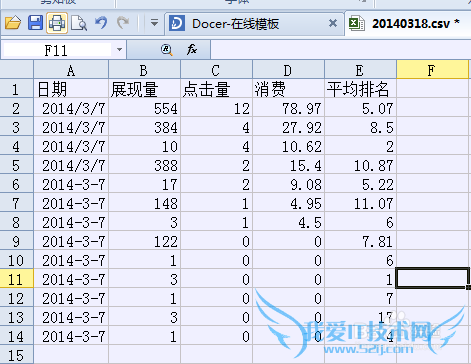Select cell with value 384

[x=144, y=127]
